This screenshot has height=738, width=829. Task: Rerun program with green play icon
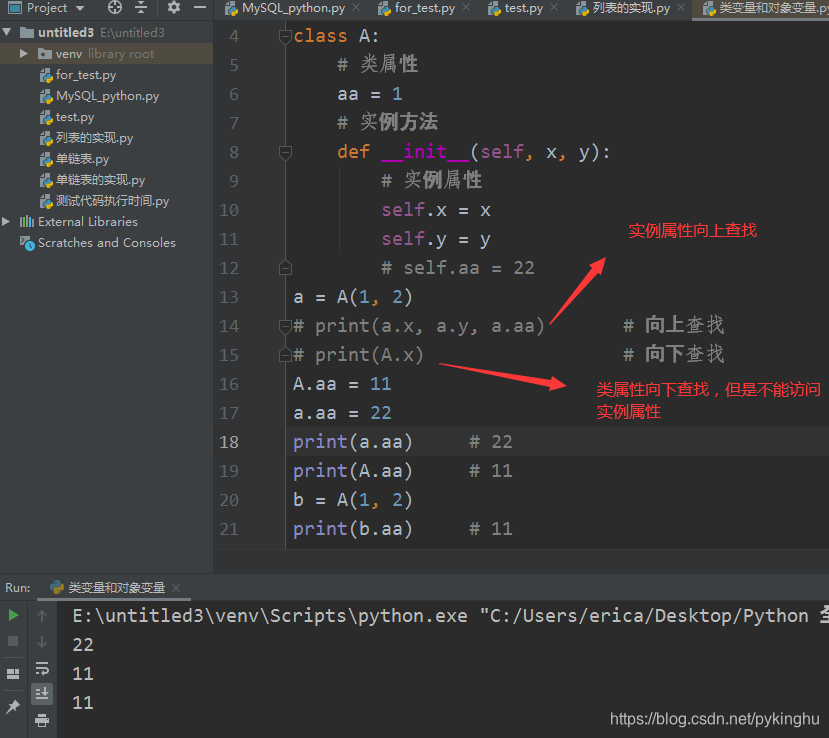coord(13,615)
